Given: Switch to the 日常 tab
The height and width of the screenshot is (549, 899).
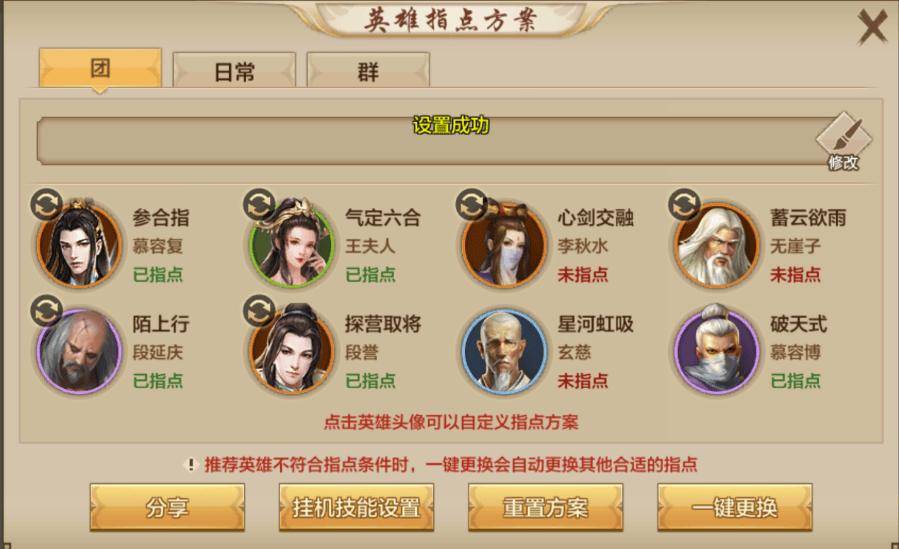Looking at the screenshot, I should [x=234, y=71].
